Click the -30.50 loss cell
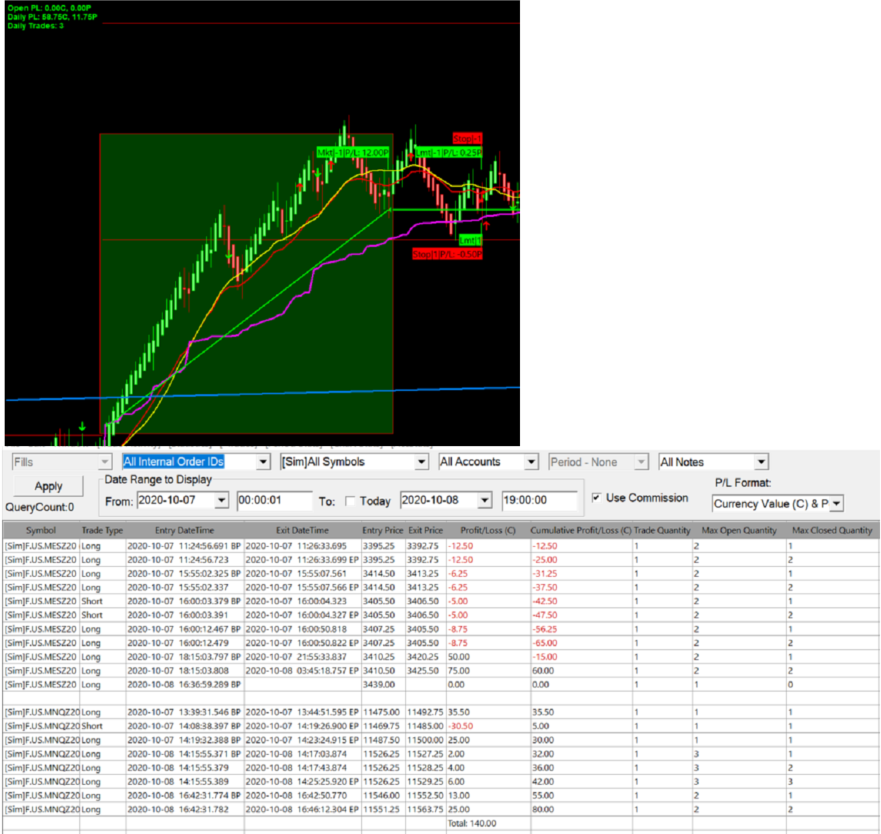This screenshot has width=881, height=834. point(488,726)
